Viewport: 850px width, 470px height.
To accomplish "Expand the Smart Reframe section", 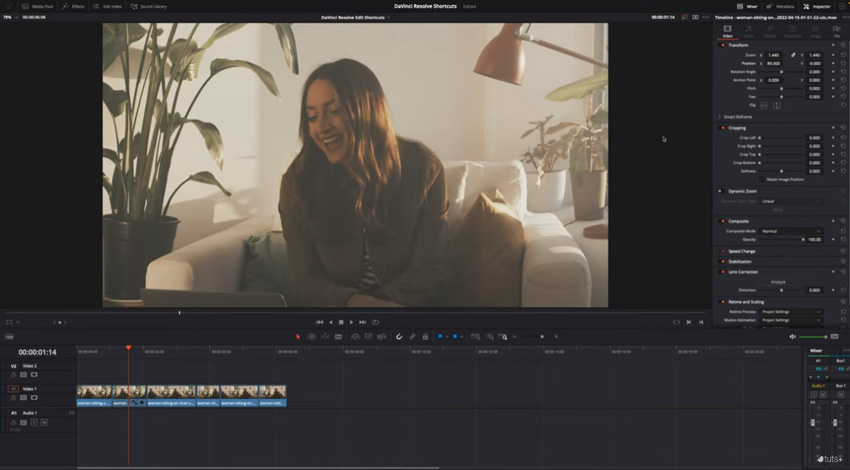I will (x=720, y=117).
